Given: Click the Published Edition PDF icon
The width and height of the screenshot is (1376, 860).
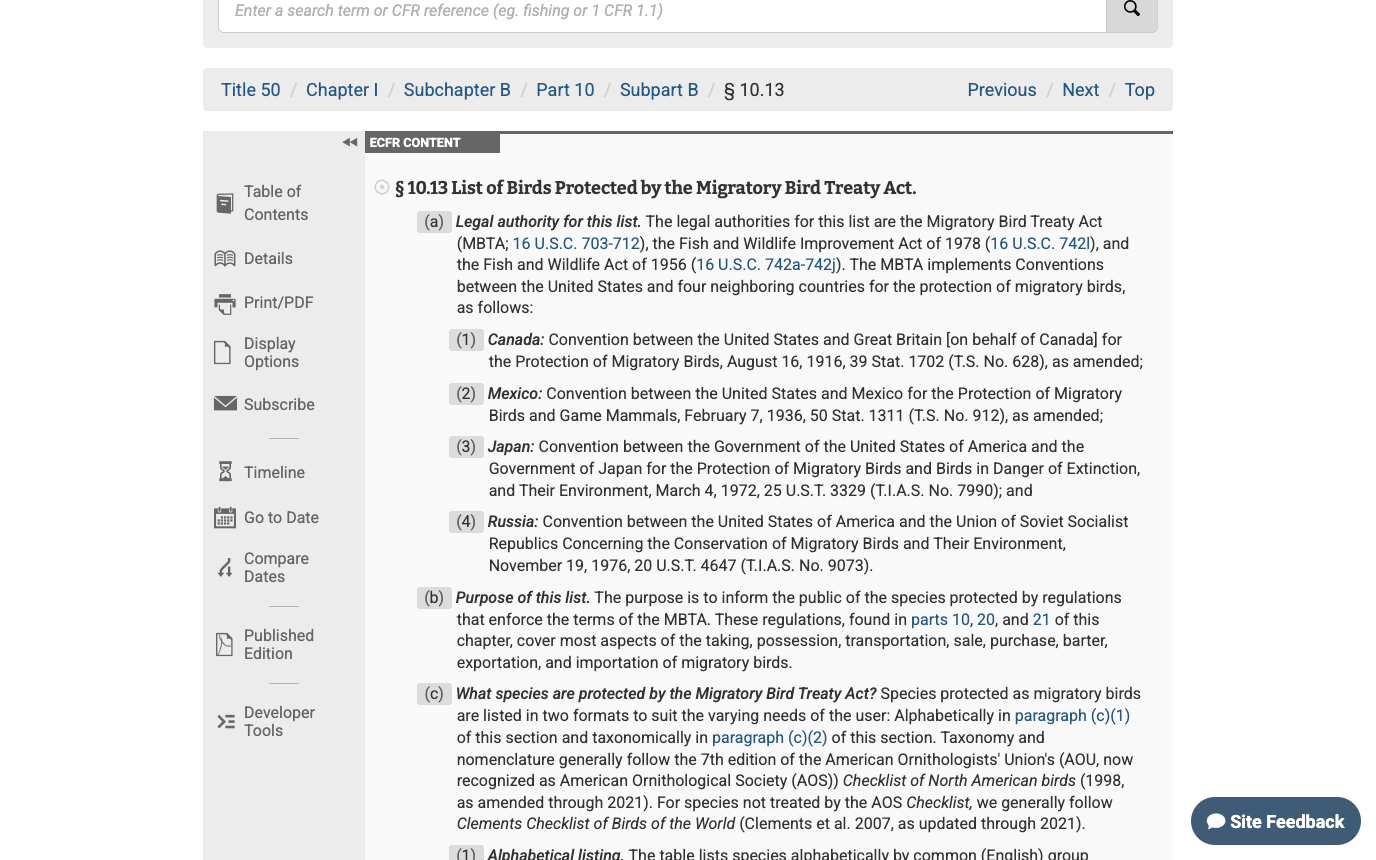Looking at the screenshot, I should click(x=225, y=645).
